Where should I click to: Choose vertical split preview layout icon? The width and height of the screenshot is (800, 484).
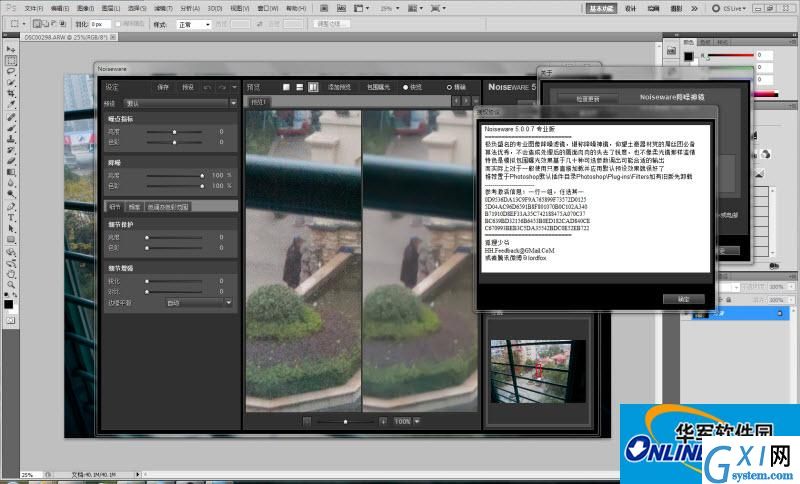point(313,87)
